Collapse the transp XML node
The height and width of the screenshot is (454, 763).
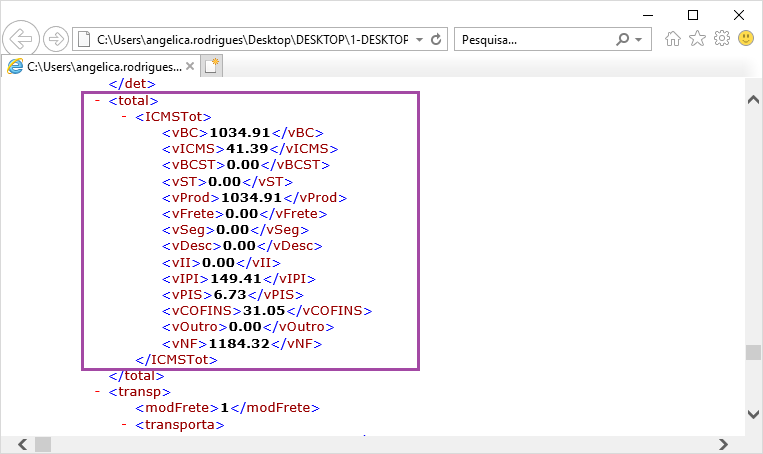[96, 392]
